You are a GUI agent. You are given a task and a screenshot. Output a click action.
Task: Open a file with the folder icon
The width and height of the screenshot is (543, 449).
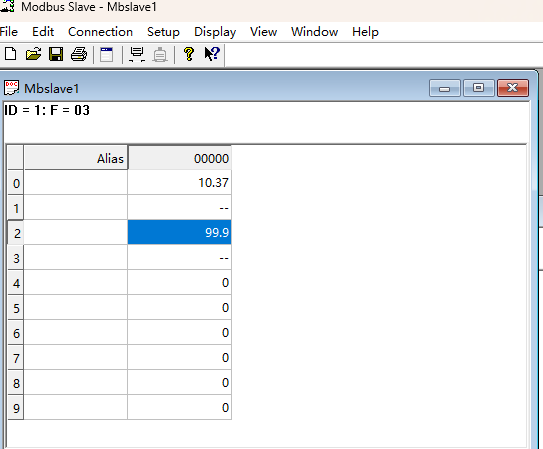pyautogui.click(x=33, y=54)
